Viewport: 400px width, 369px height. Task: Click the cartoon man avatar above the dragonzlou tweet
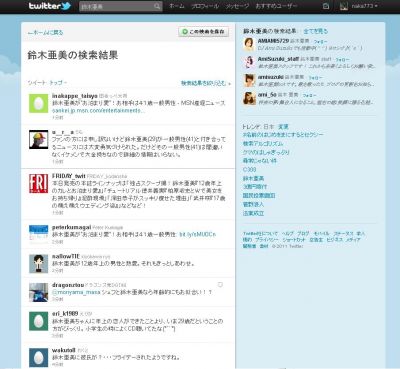pyautogui.click(x=38, y=263)
